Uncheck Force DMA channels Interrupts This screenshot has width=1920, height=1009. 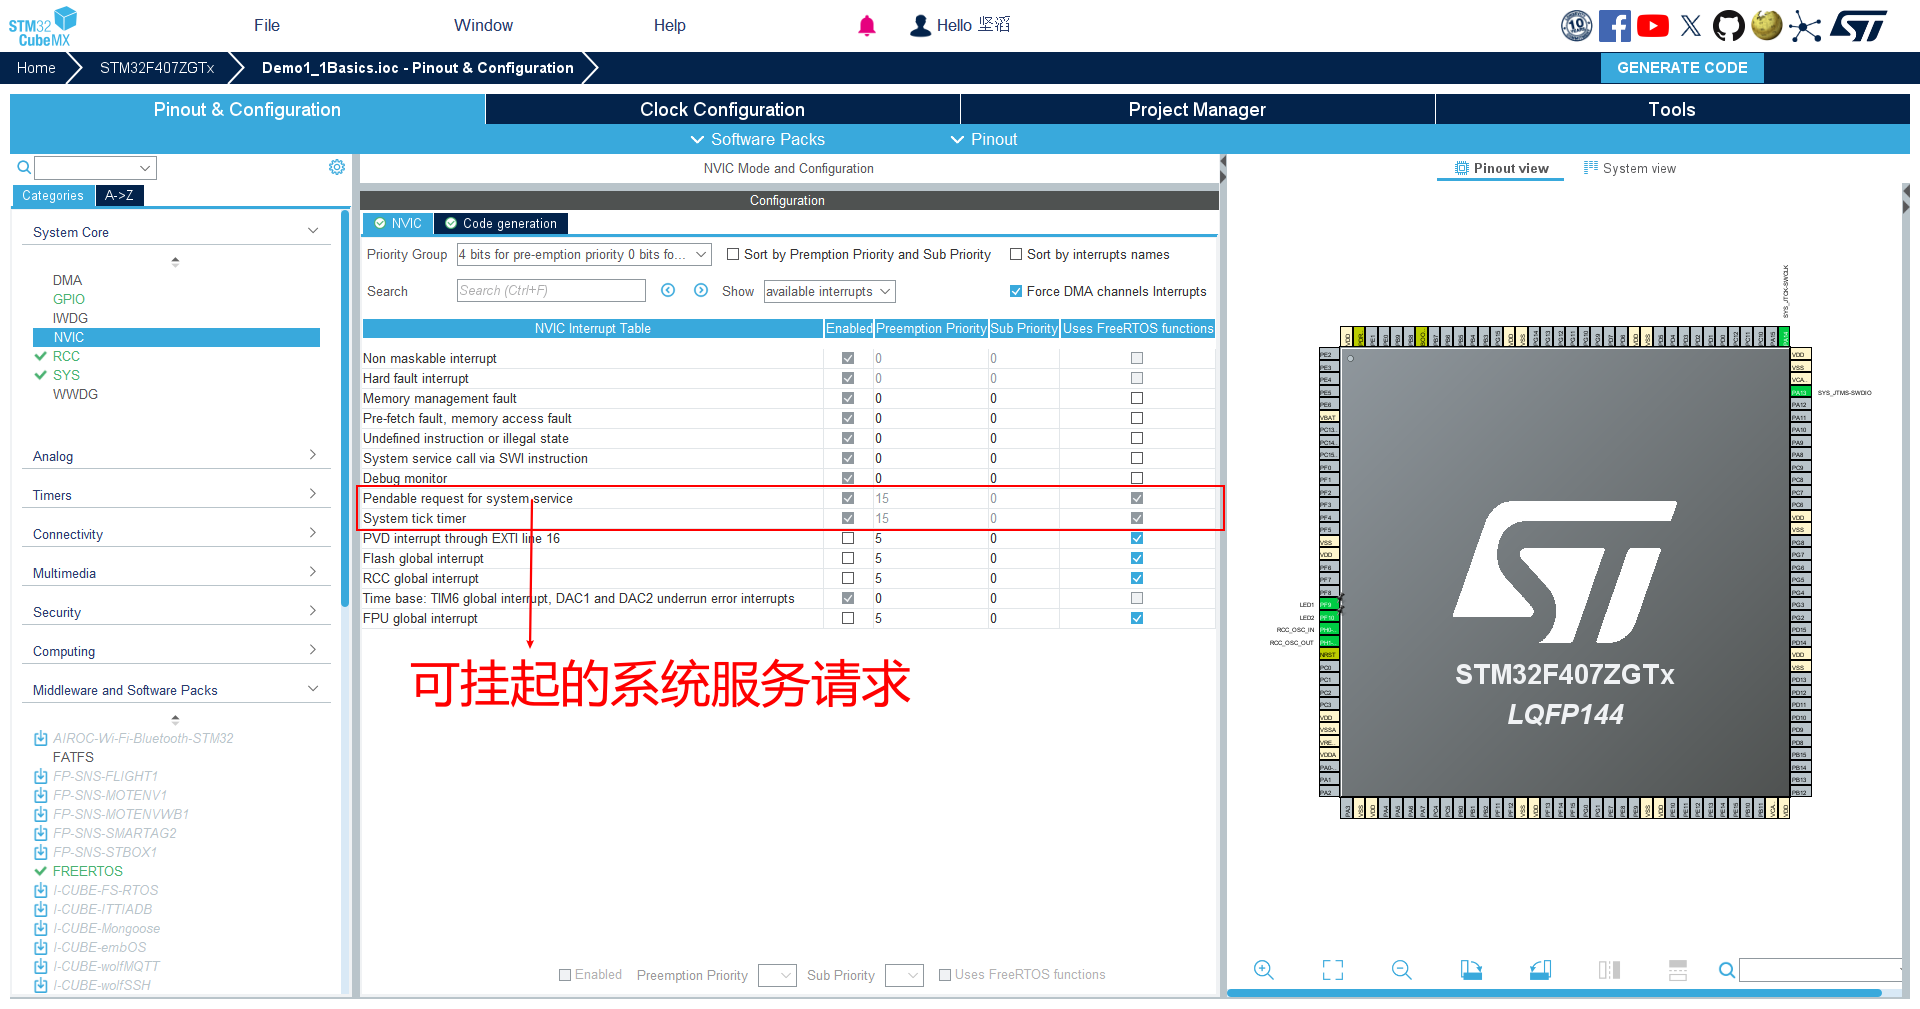[1016, 291]
